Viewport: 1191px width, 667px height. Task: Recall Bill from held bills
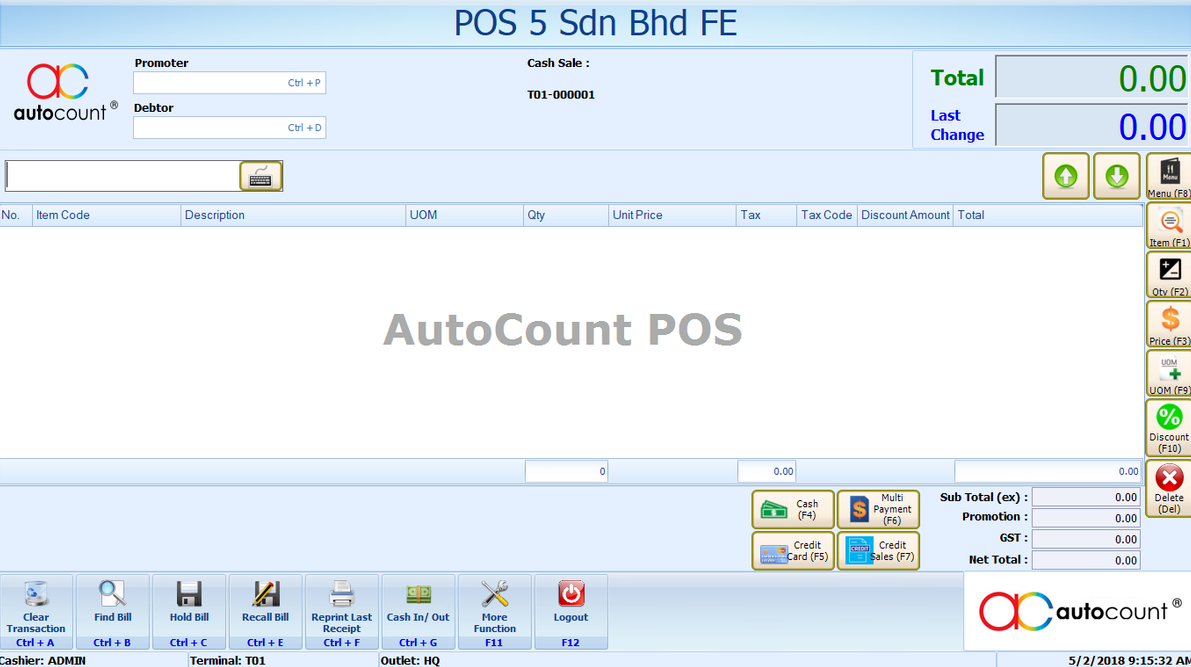[x=265, y=612]
